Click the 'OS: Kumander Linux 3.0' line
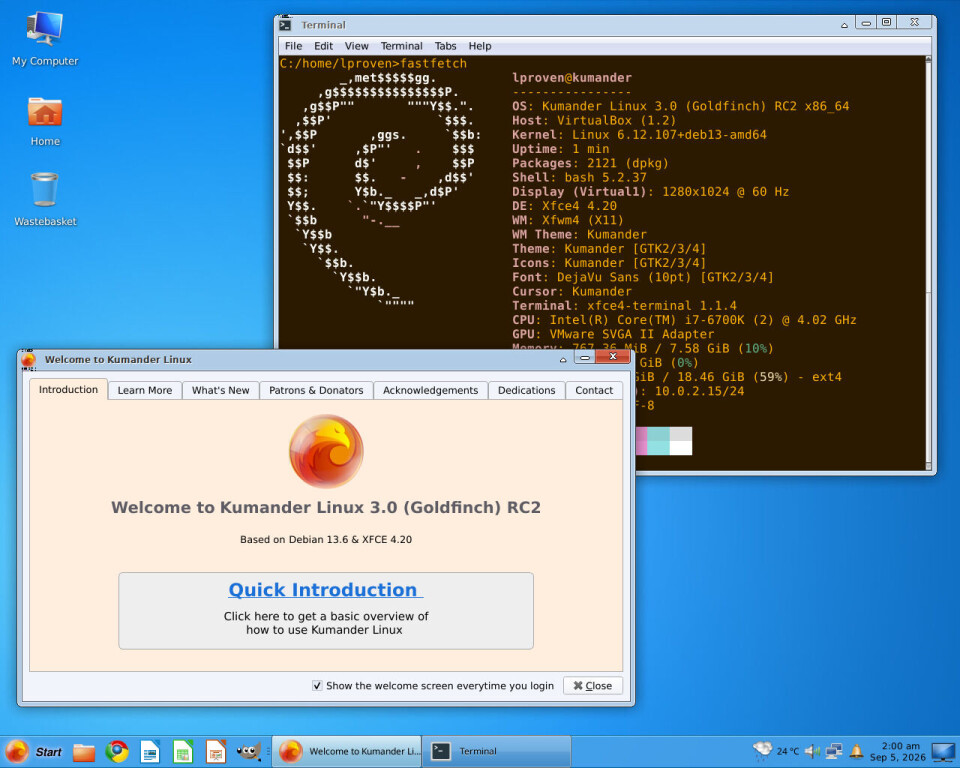Viewport: 960px width, 768px height. click(x=681, y=106)
